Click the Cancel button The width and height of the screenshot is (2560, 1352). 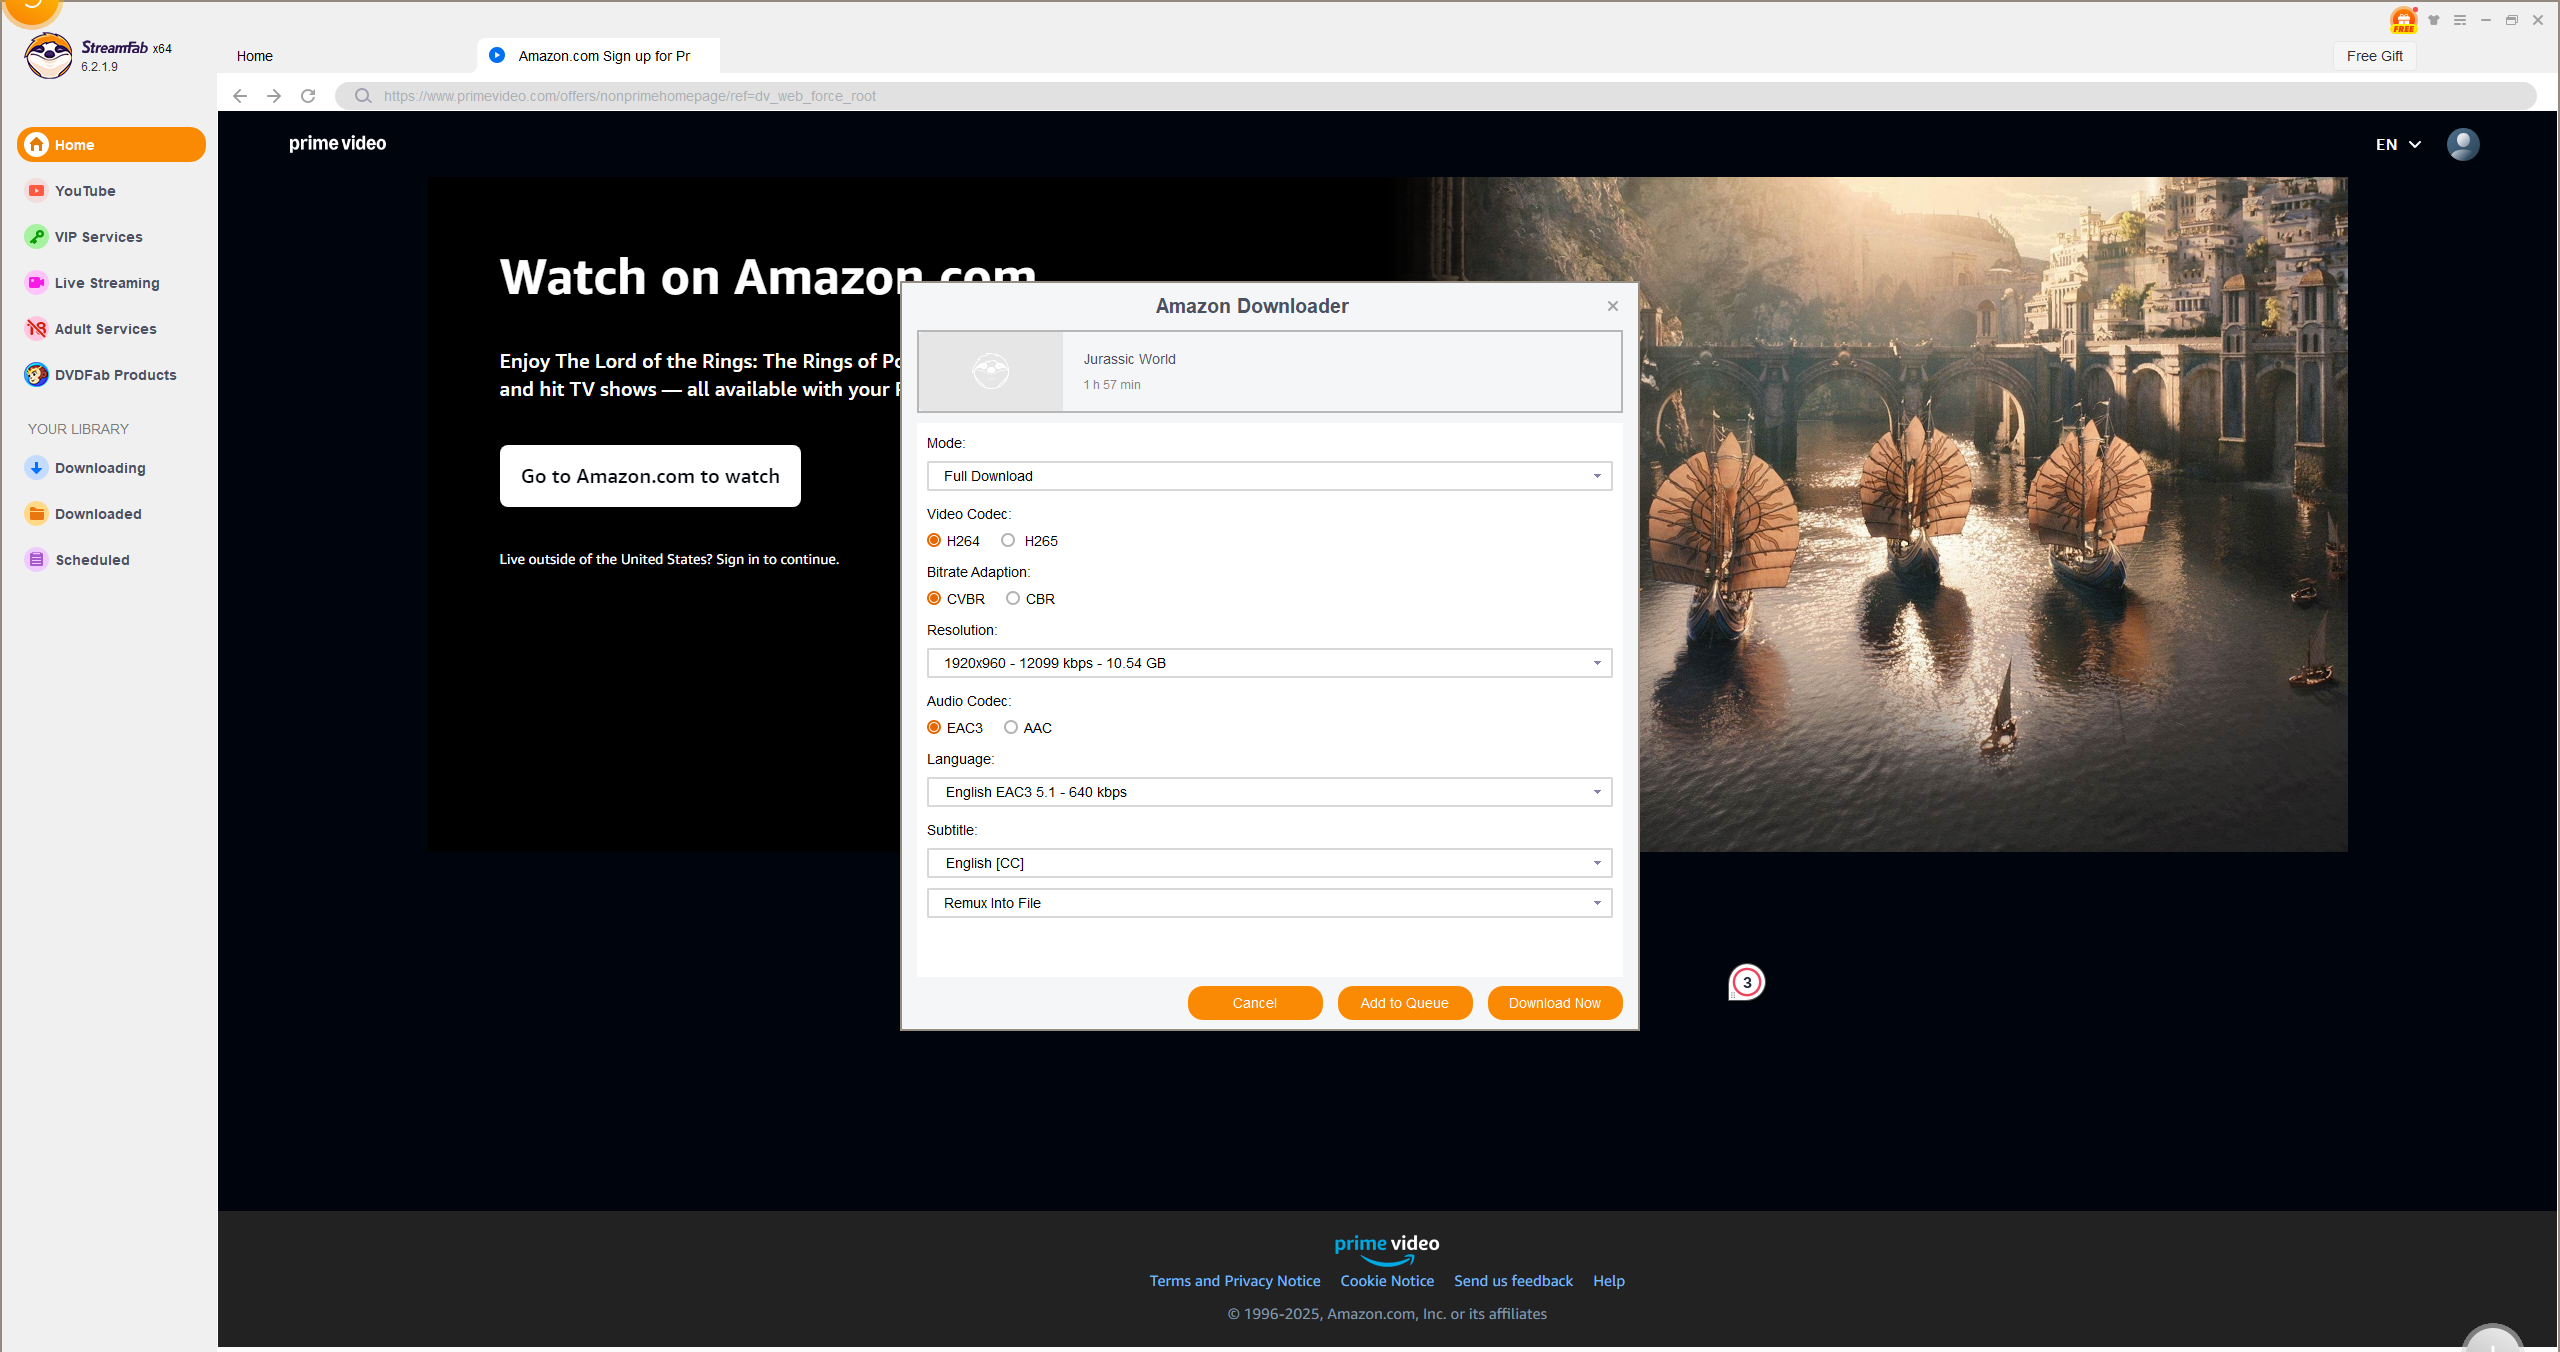1255,1003
